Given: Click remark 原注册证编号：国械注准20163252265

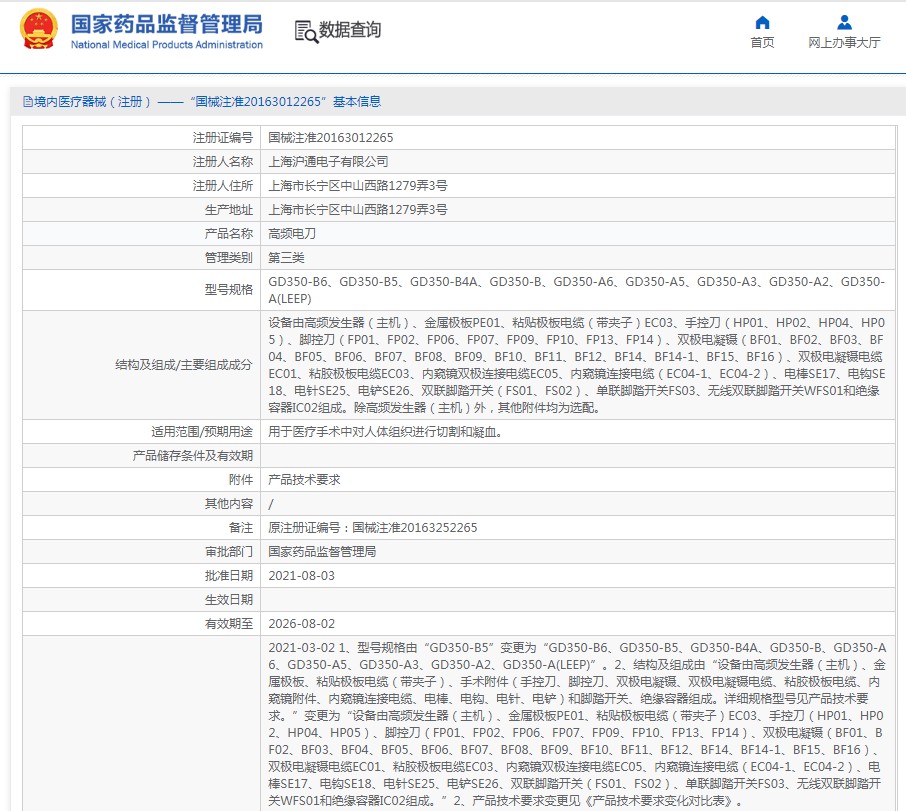Looking at the screenshot, I should (373, 528).
